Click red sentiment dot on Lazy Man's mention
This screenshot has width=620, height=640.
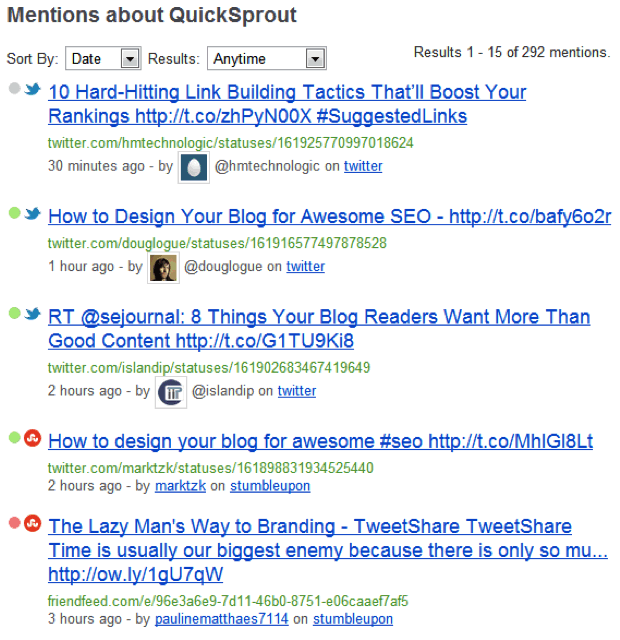(14, 523)
